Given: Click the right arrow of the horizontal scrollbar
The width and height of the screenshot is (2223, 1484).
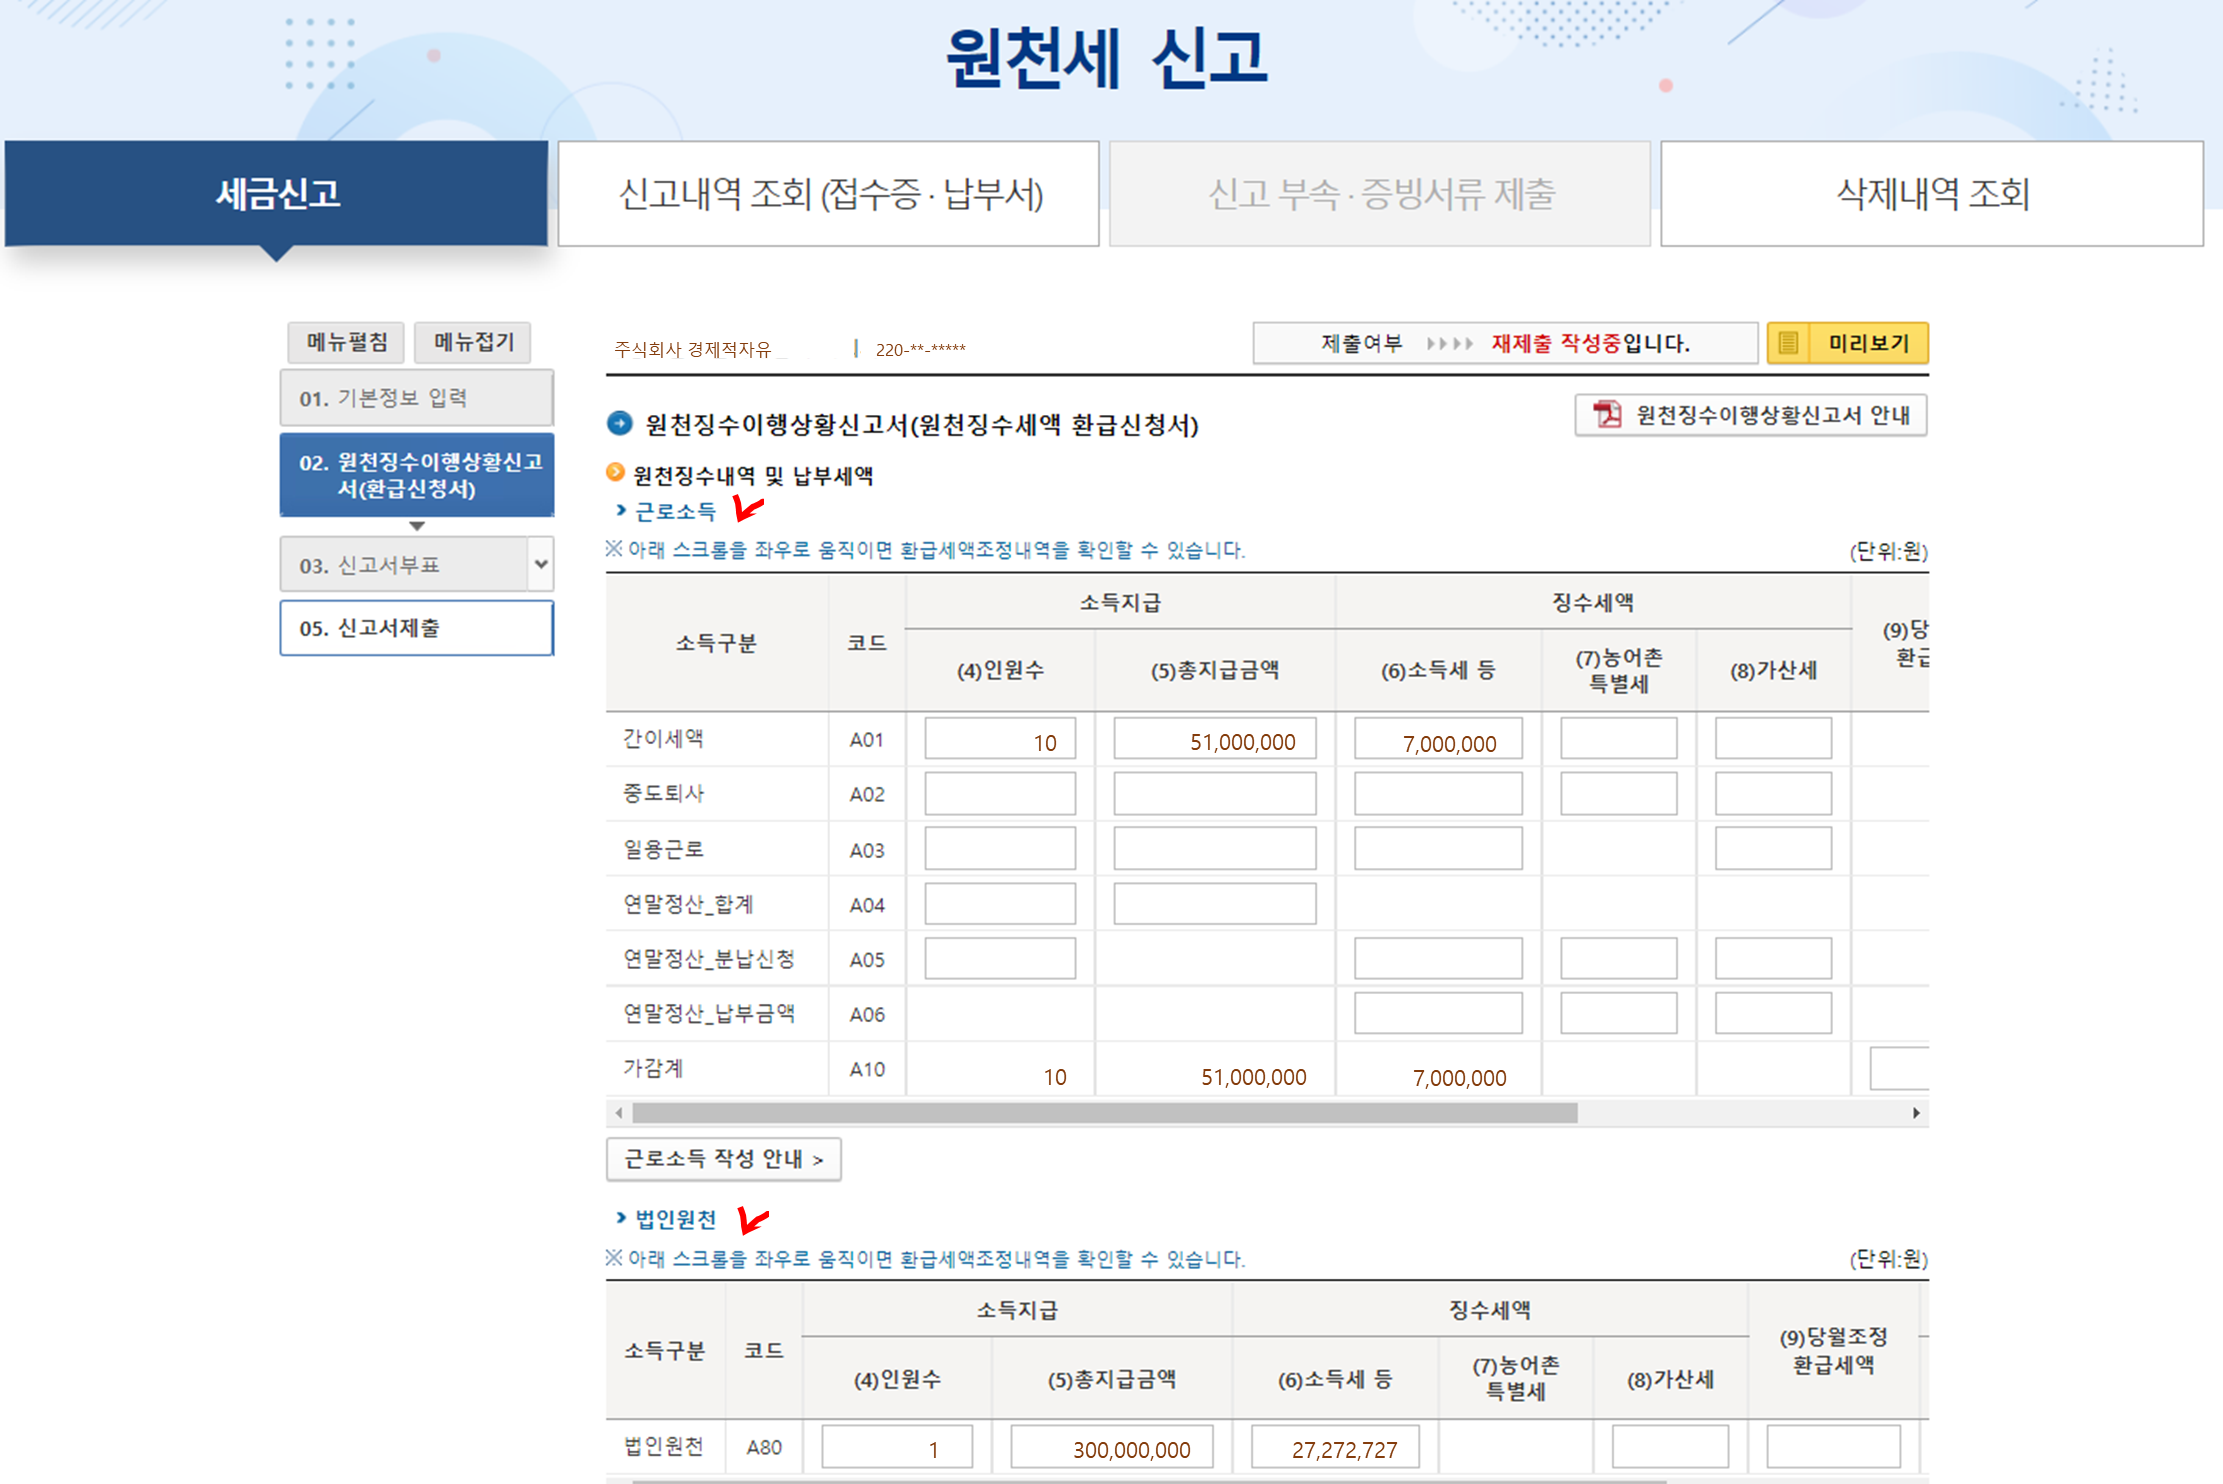Looking at the screenshot, I should (1915, 1113).
